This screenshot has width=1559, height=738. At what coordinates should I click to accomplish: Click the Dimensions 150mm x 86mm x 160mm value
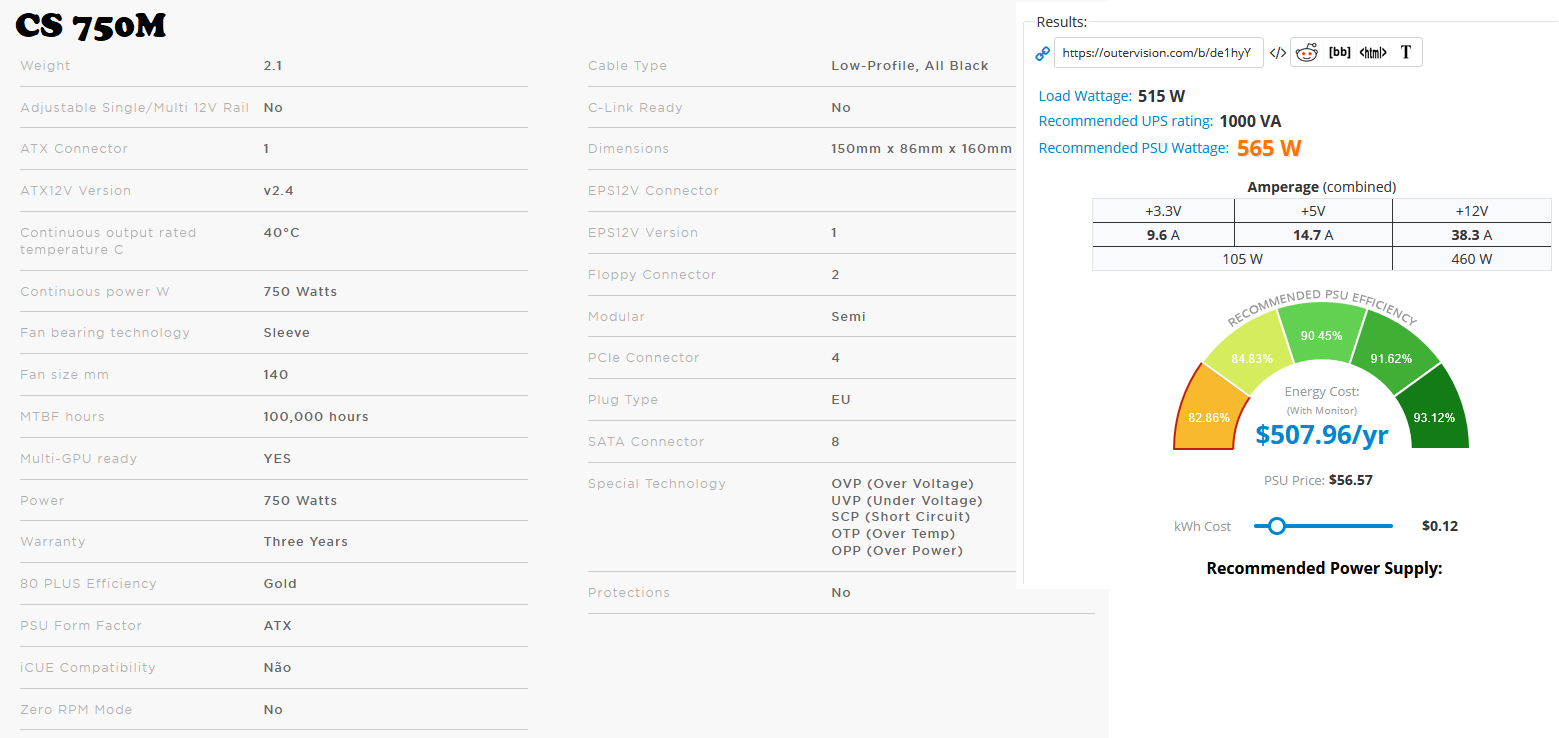pyautogui.click(x=922, y=148)
